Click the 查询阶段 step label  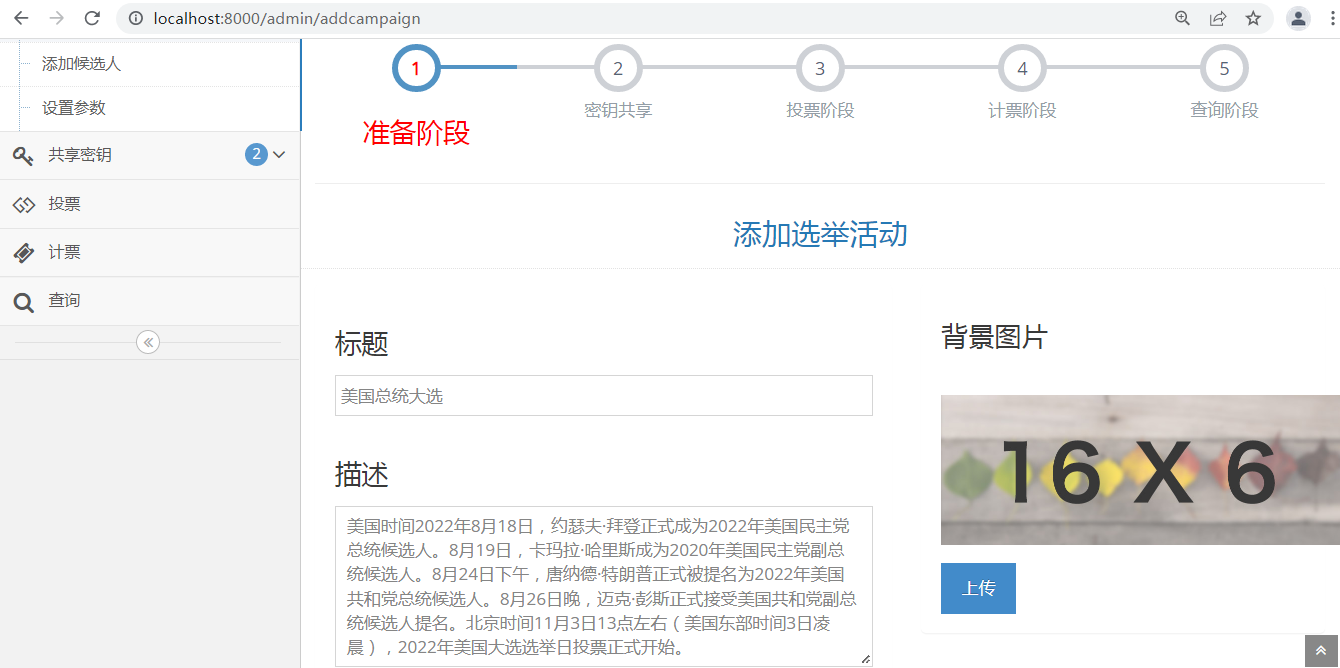(1224, 111)
